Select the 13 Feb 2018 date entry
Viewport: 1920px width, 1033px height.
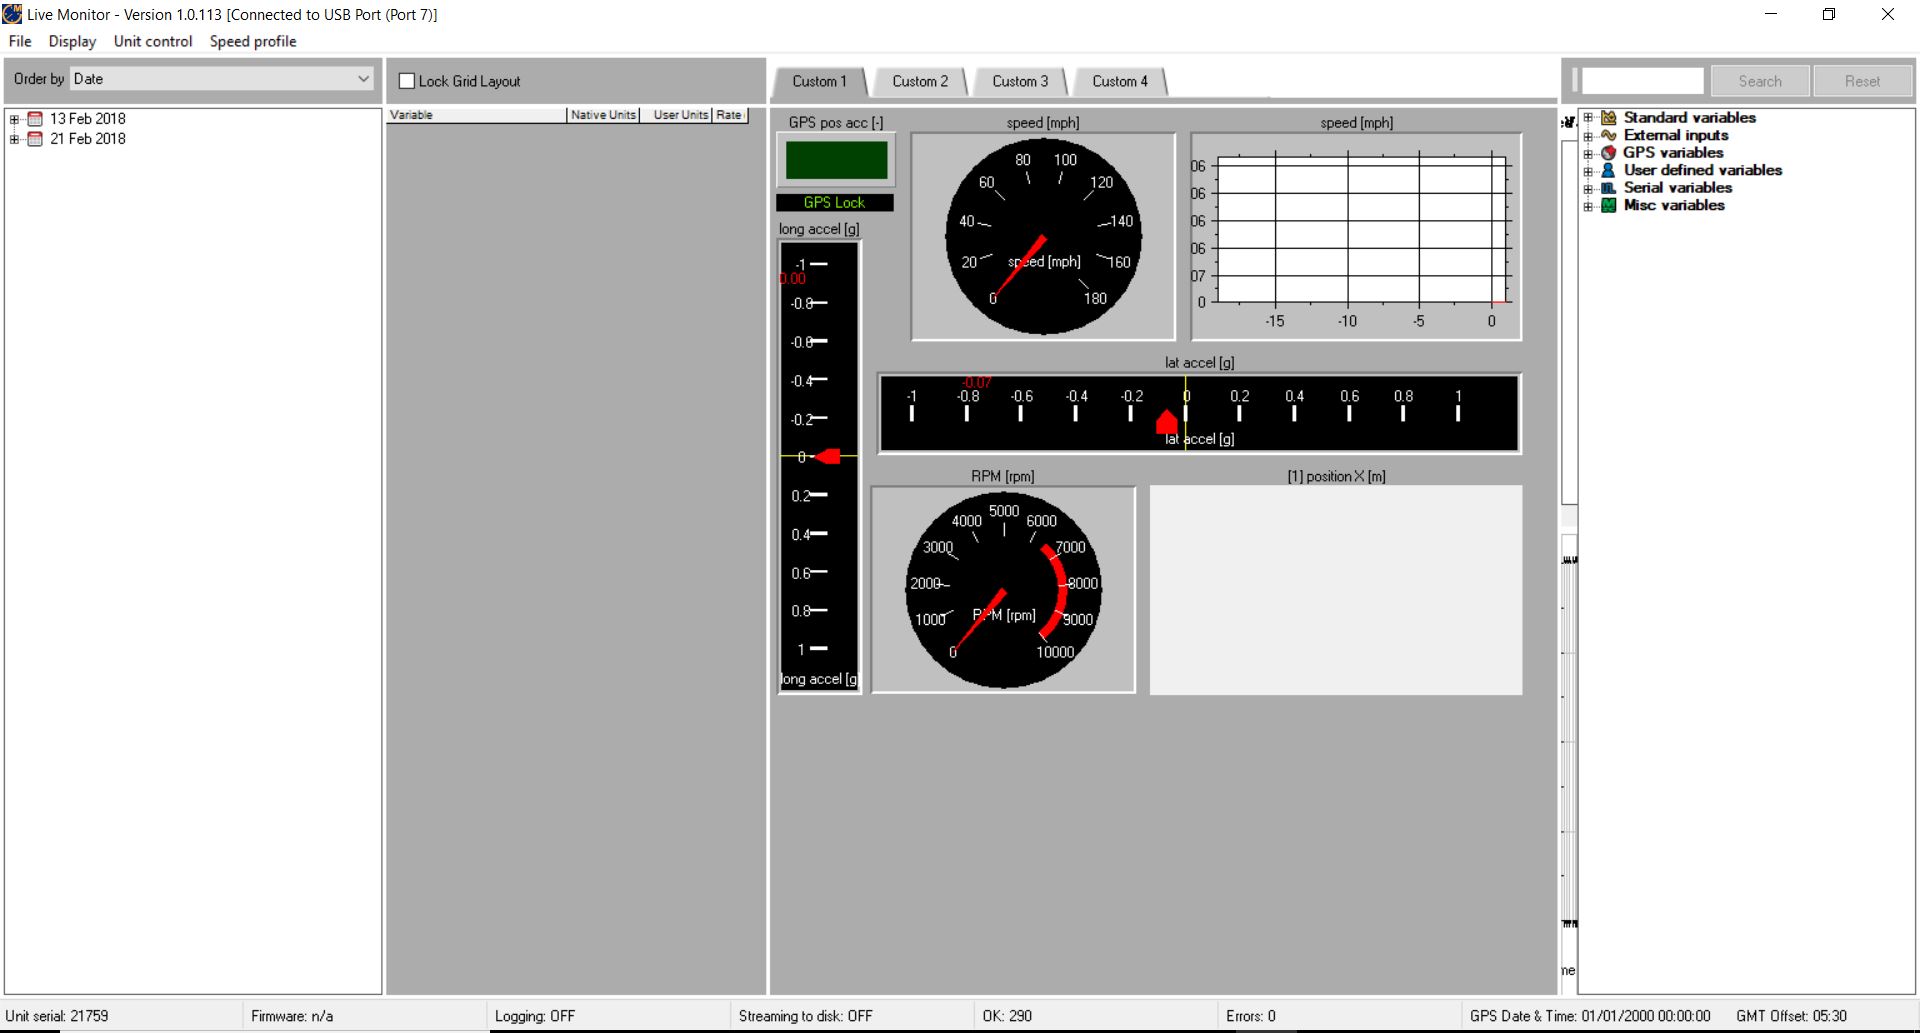pyautogui.click(x=88, y=119)
